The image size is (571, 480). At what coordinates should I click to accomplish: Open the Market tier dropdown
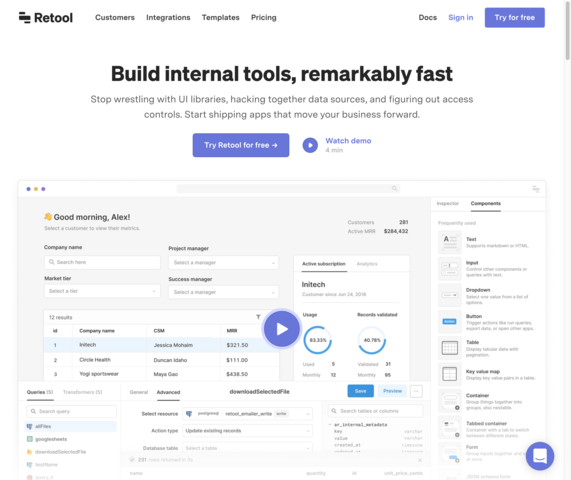[102, 291]
